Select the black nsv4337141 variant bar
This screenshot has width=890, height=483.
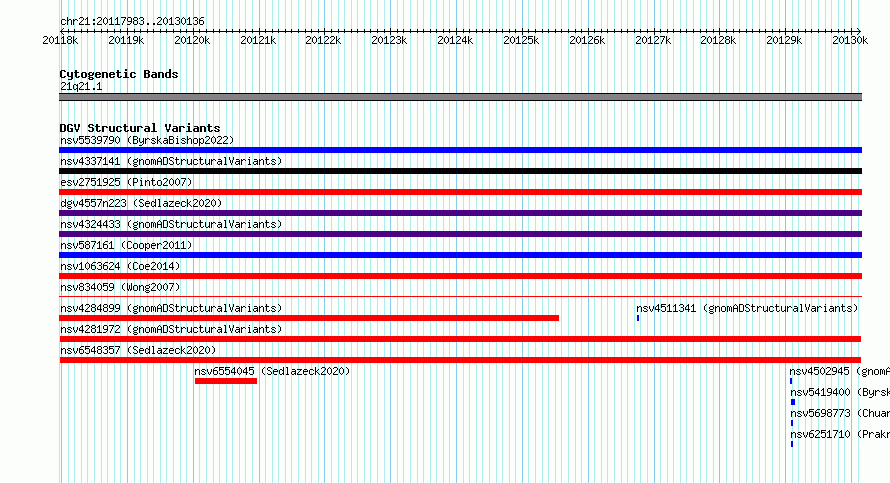click(x=460, y=171)
